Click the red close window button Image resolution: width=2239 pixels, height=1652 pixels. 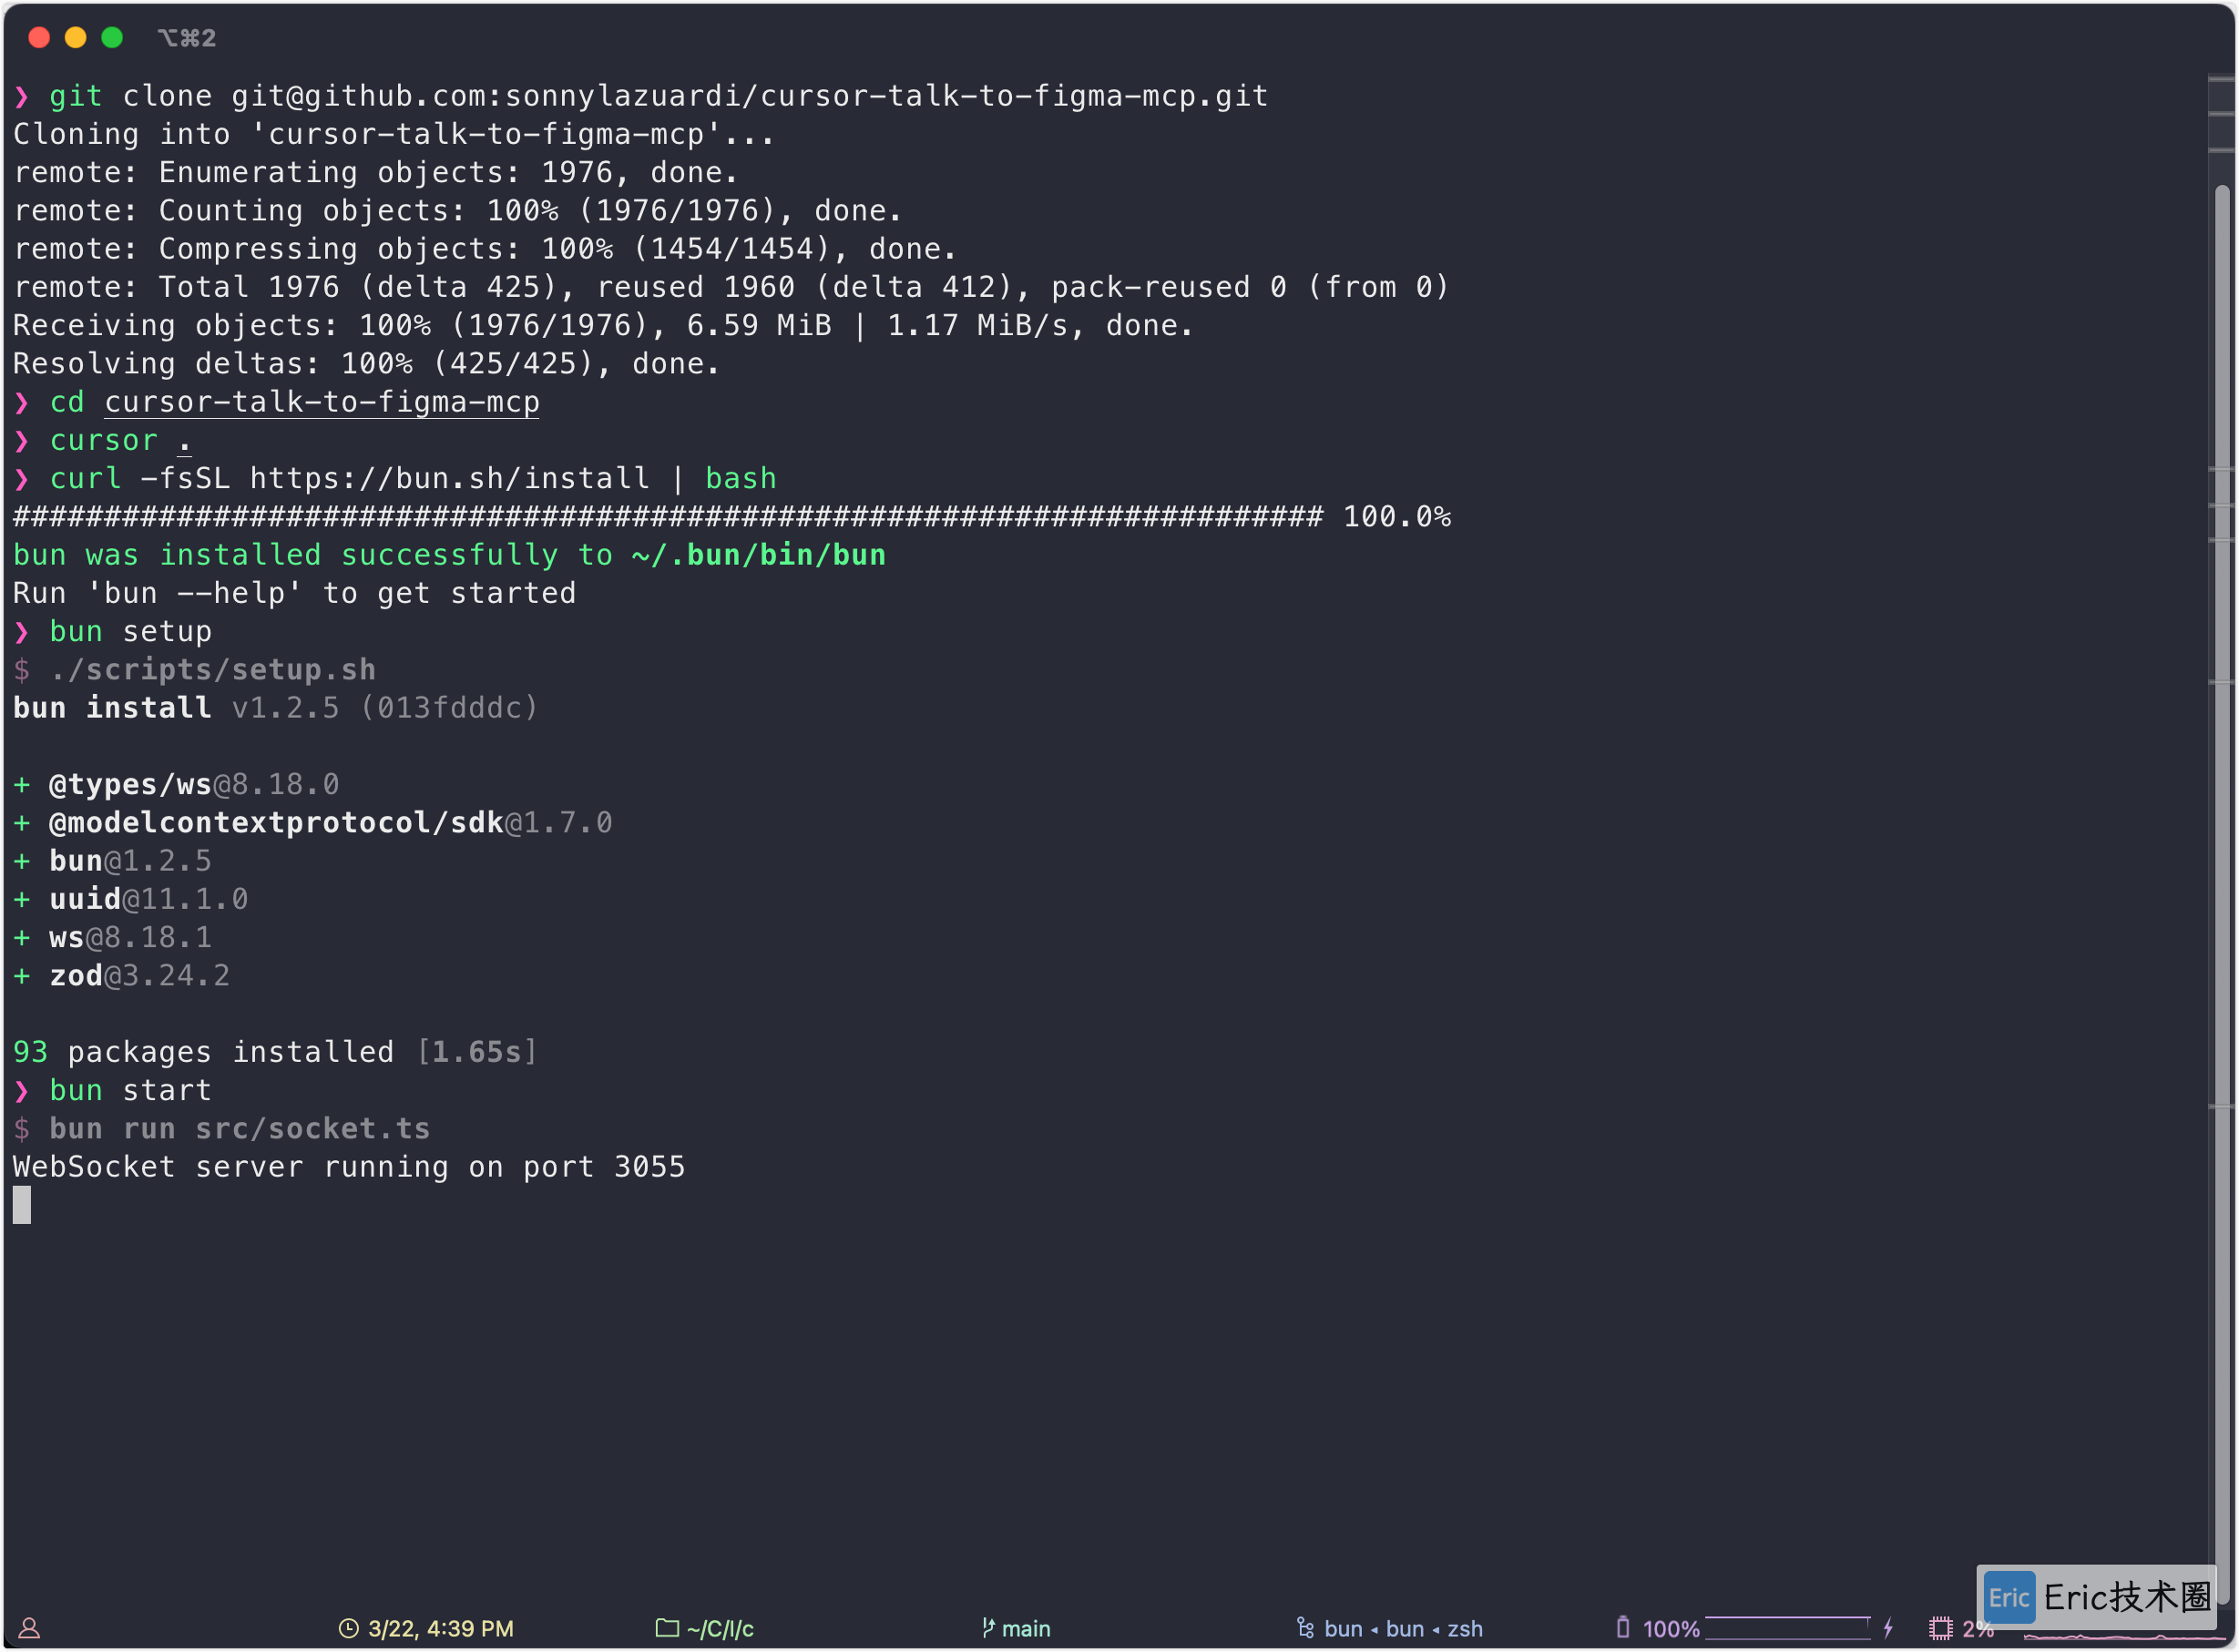tap(39, 37)
